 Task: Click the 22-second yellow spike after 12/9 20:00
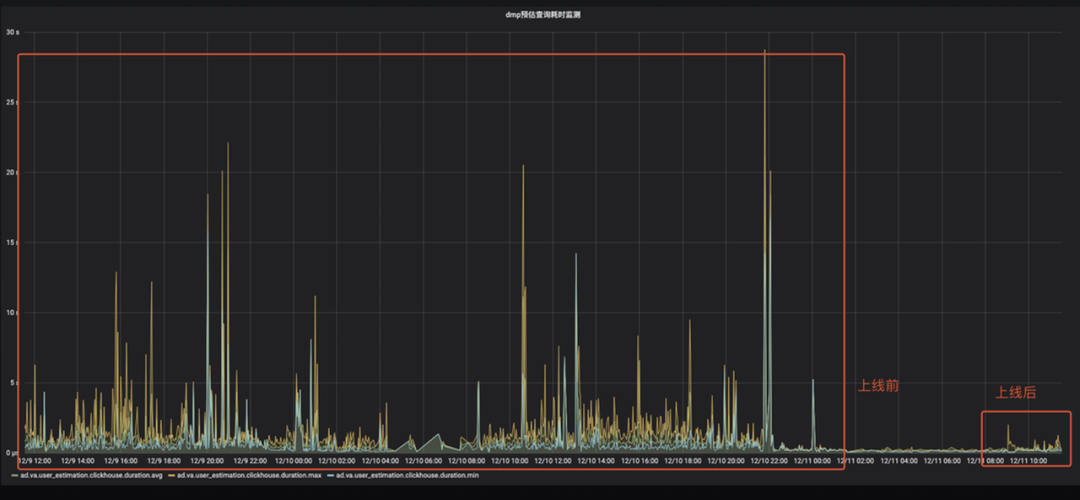[x=228, y=144]
